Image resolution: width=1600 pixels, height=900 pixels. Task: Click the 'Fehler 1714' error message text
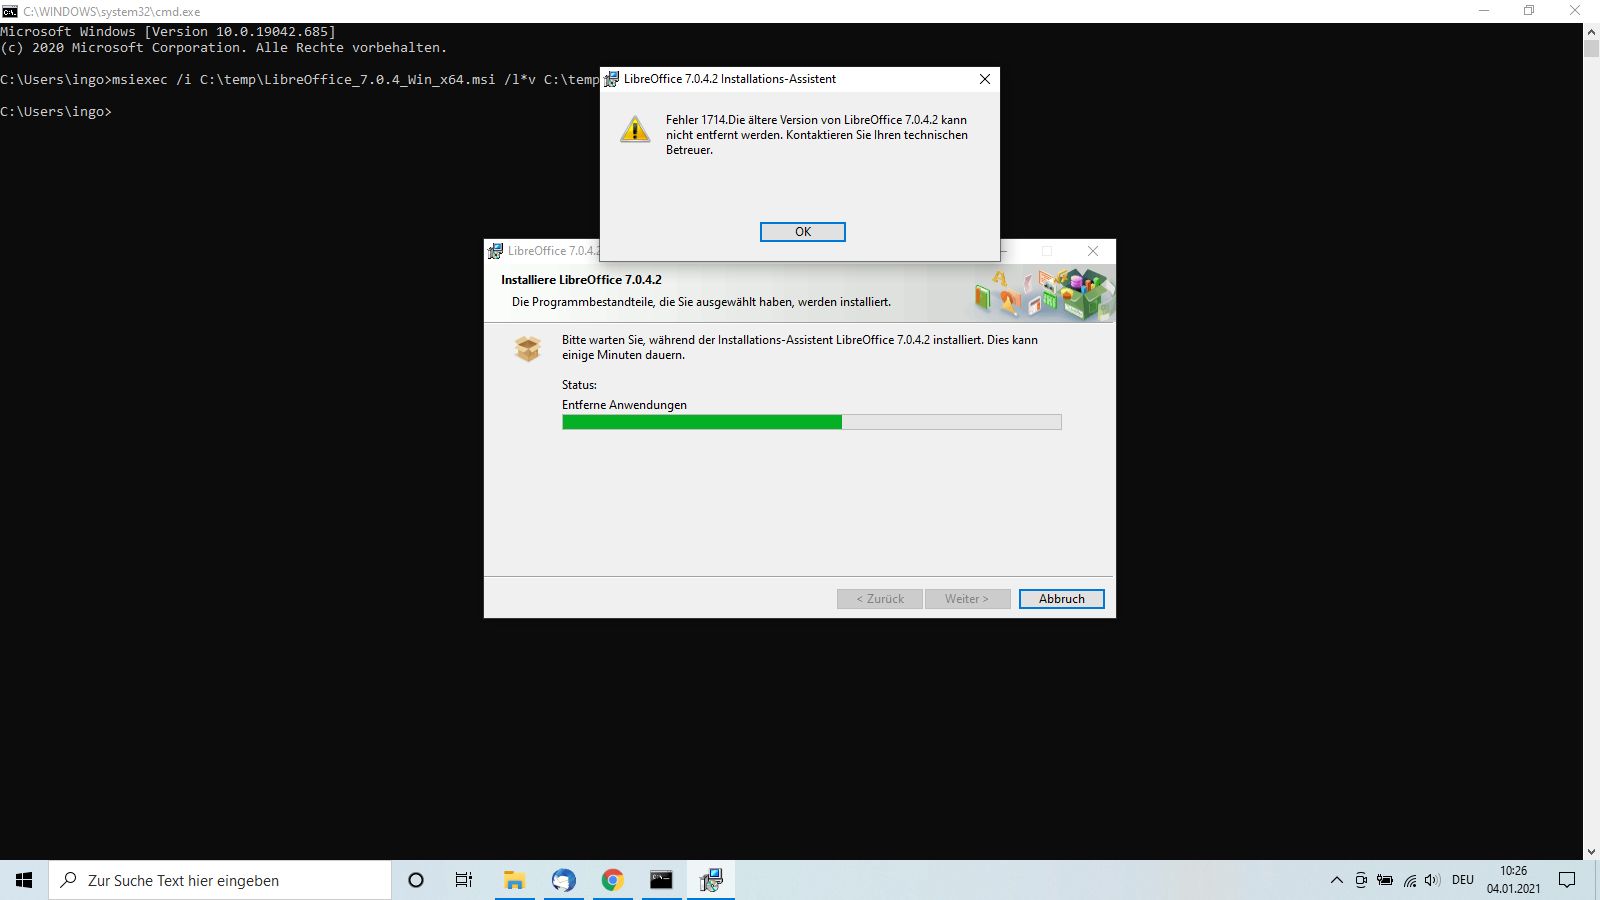coord(816,135)
